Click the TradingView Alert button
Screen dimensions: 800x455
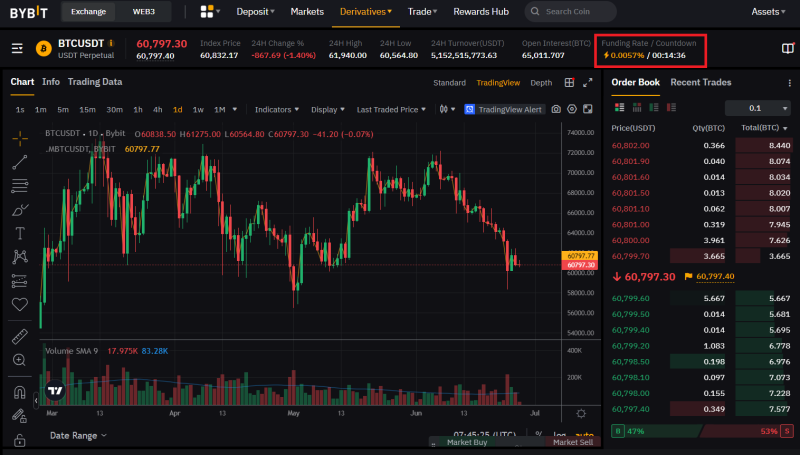click(x=504, y=109)
